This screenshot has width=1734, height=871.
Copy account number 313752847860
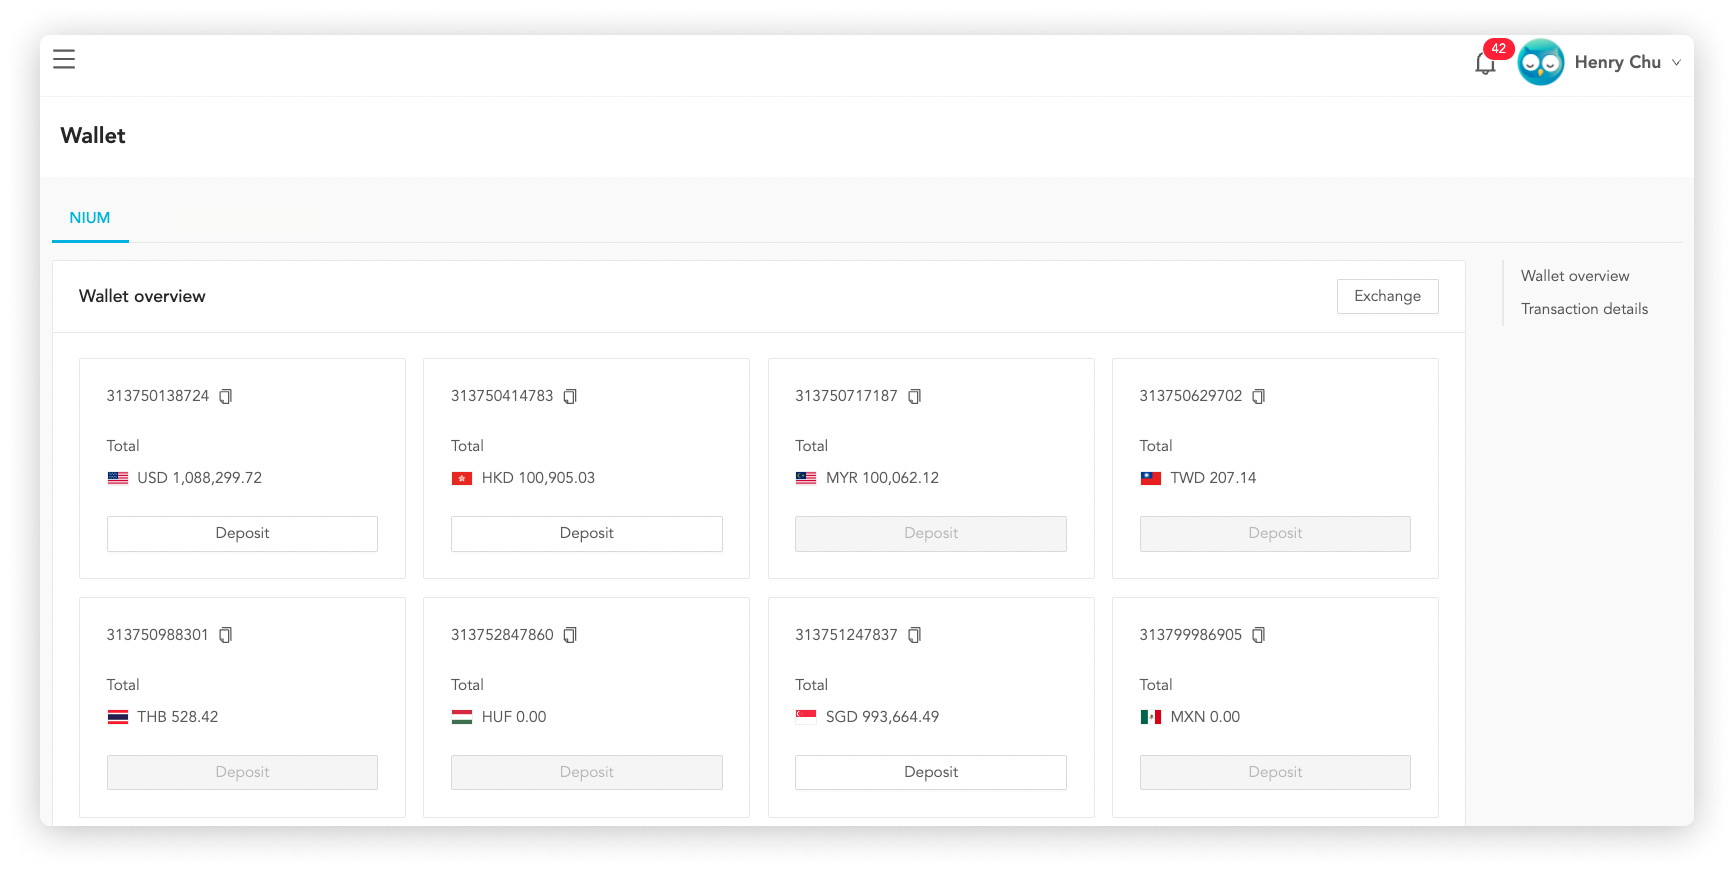570,635
